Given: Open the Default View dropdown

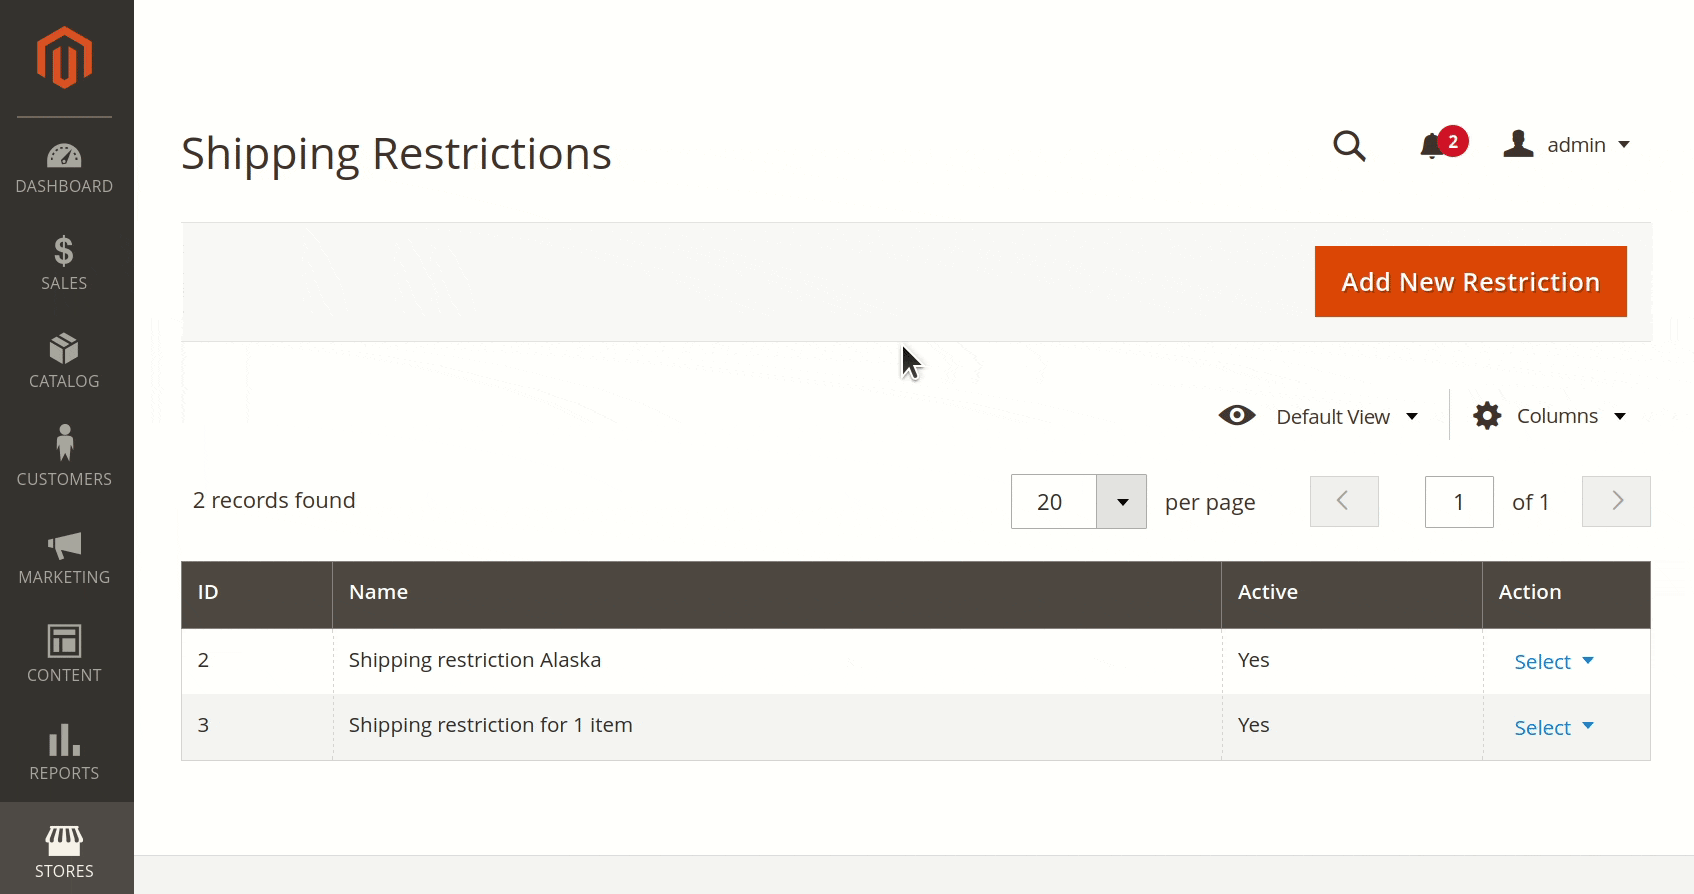Looking at the screenshot, I should click(x=1318, y=416).
